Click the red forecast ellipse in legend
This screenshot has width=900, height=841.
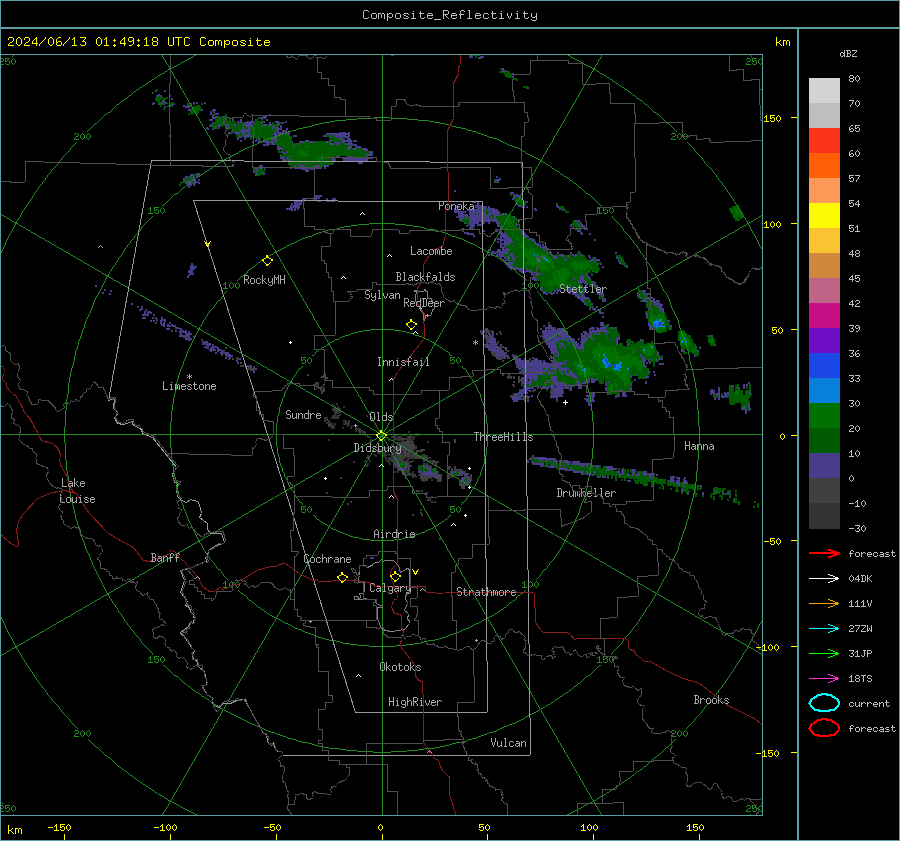tap(824, 728)
